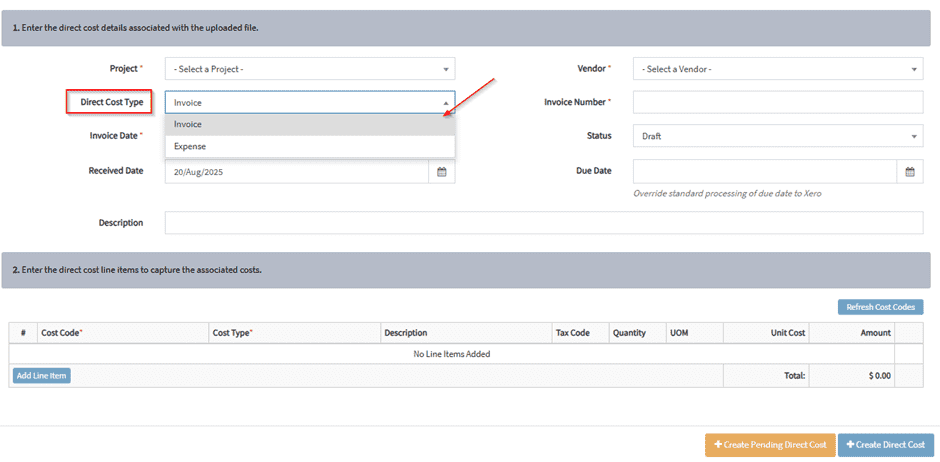The height and width of the screenshot is (462, 940).
Task: Click the Create Direct Cost button
Action: [885, 445]
